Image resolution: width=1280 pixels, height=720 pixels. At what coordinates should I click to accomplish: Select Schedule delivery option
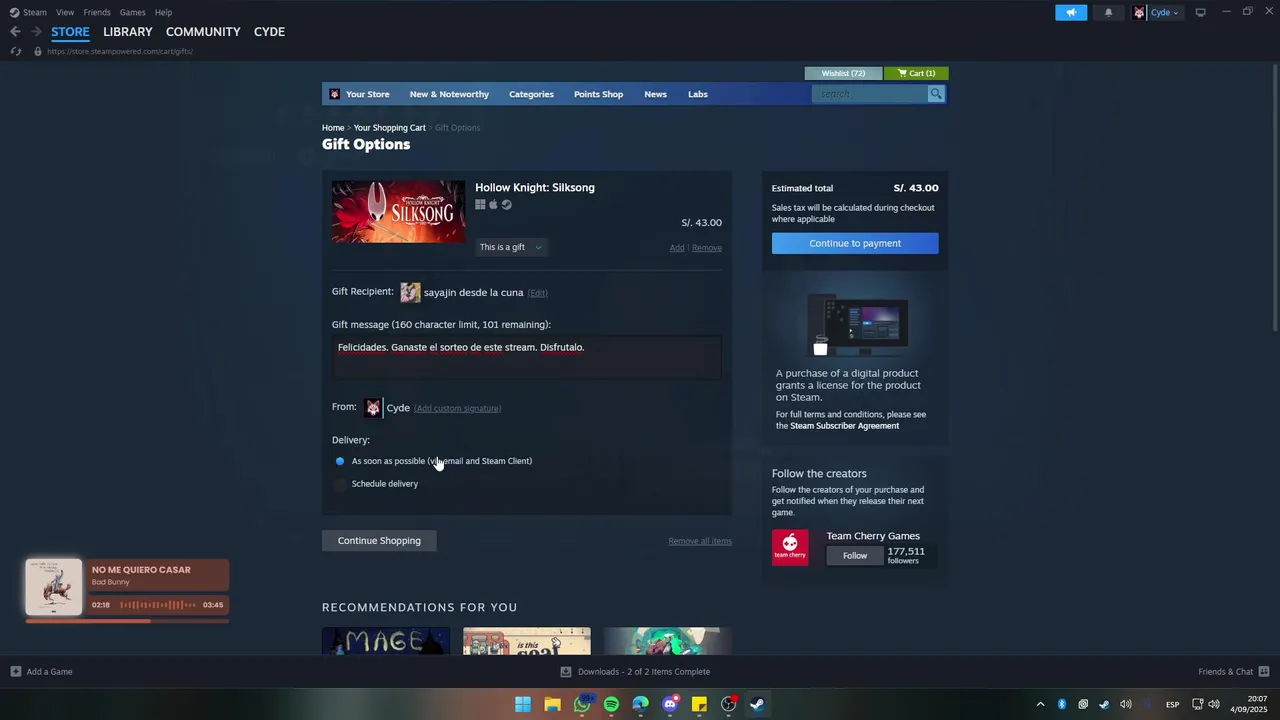[x=340, y=484]
